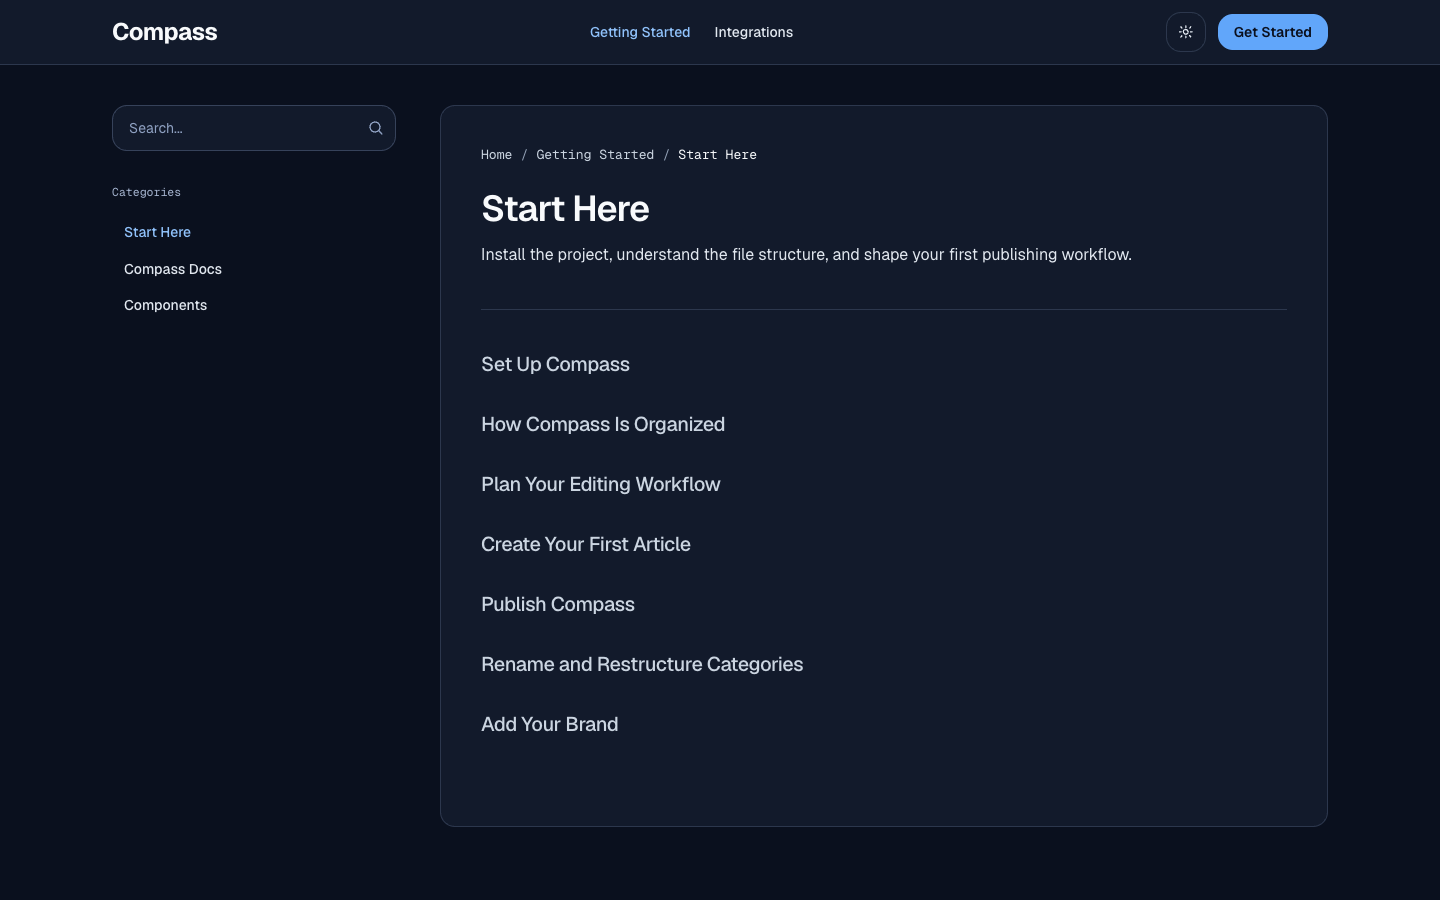
Task: Open the Getting Started nav item
Action: [640, 32]
